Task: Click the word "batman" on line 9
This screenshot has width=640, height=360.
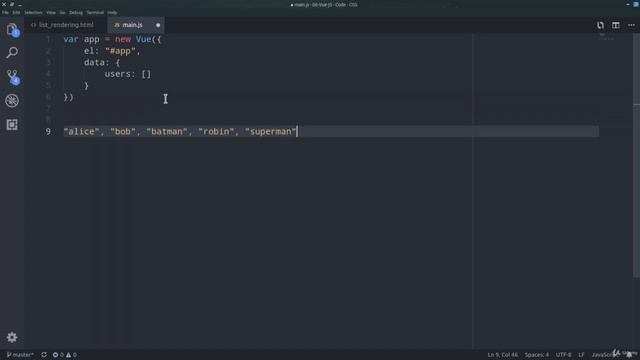Action: coord(167,131)
